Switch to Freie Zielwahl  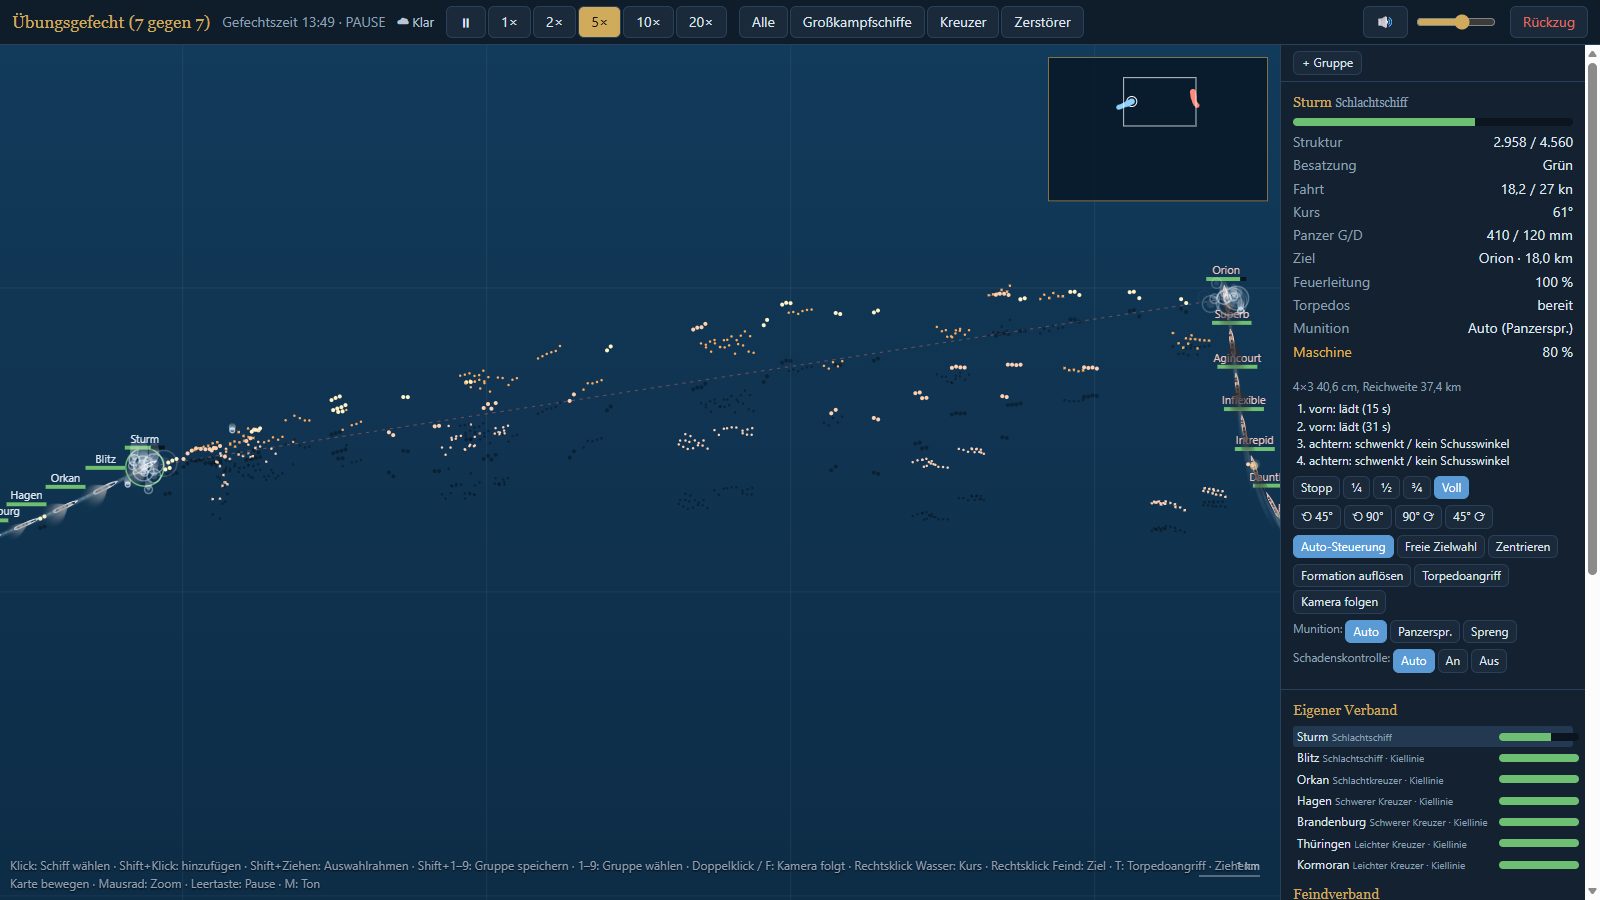coord(1440,547)
